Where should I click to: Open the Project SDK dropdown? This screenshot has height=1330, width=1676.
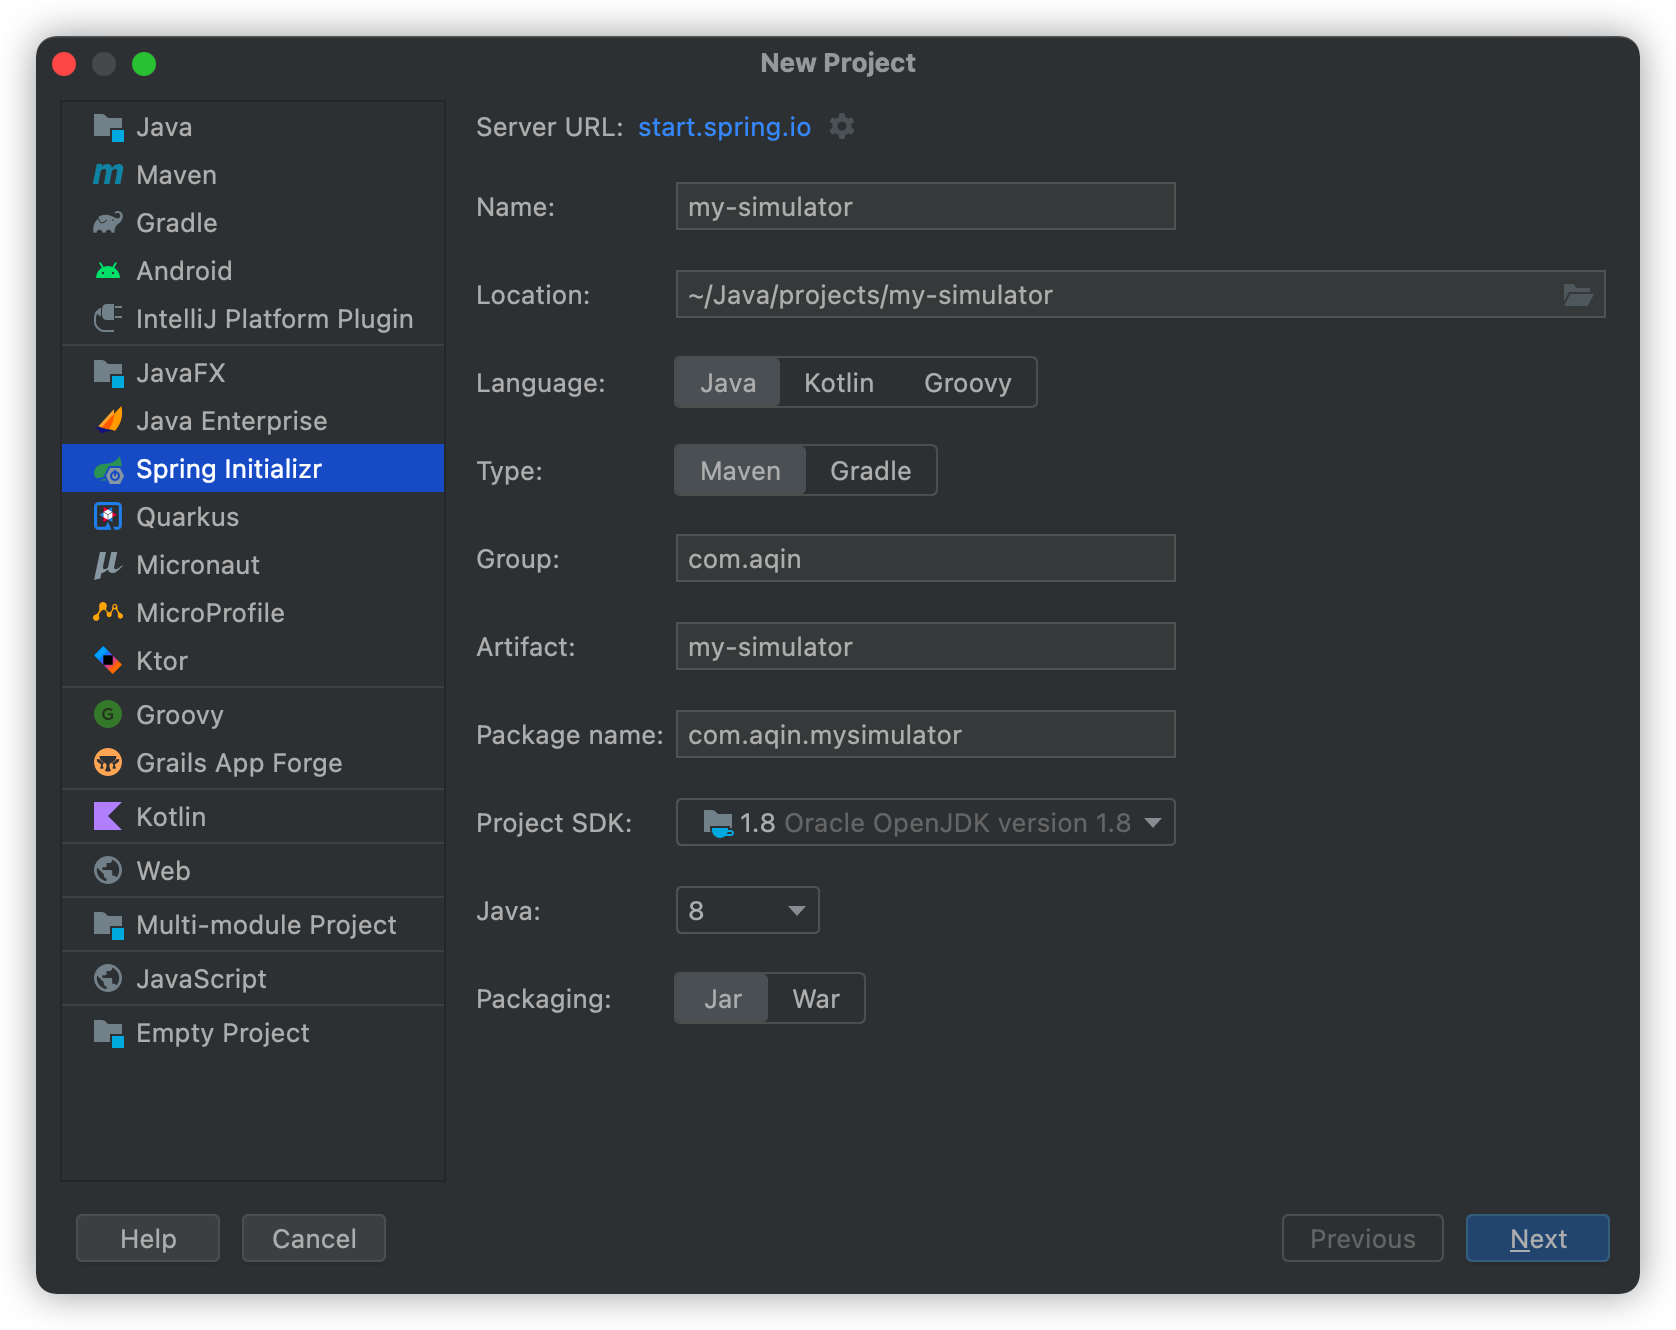[926, 823]
